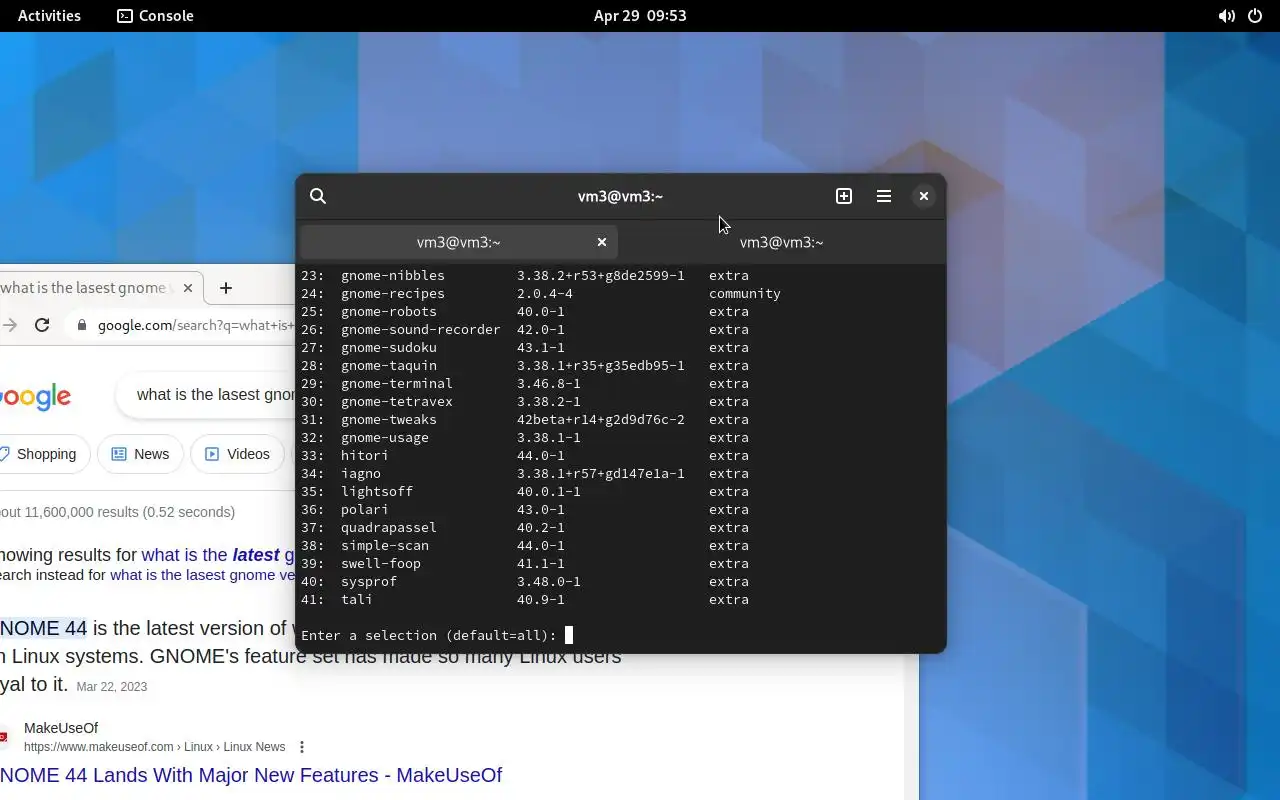This screenshot has height=800, width=1280.
Task: Click version '3.46.8-1' in terminal
Action: pyautogui.click(x=549, y=383)
